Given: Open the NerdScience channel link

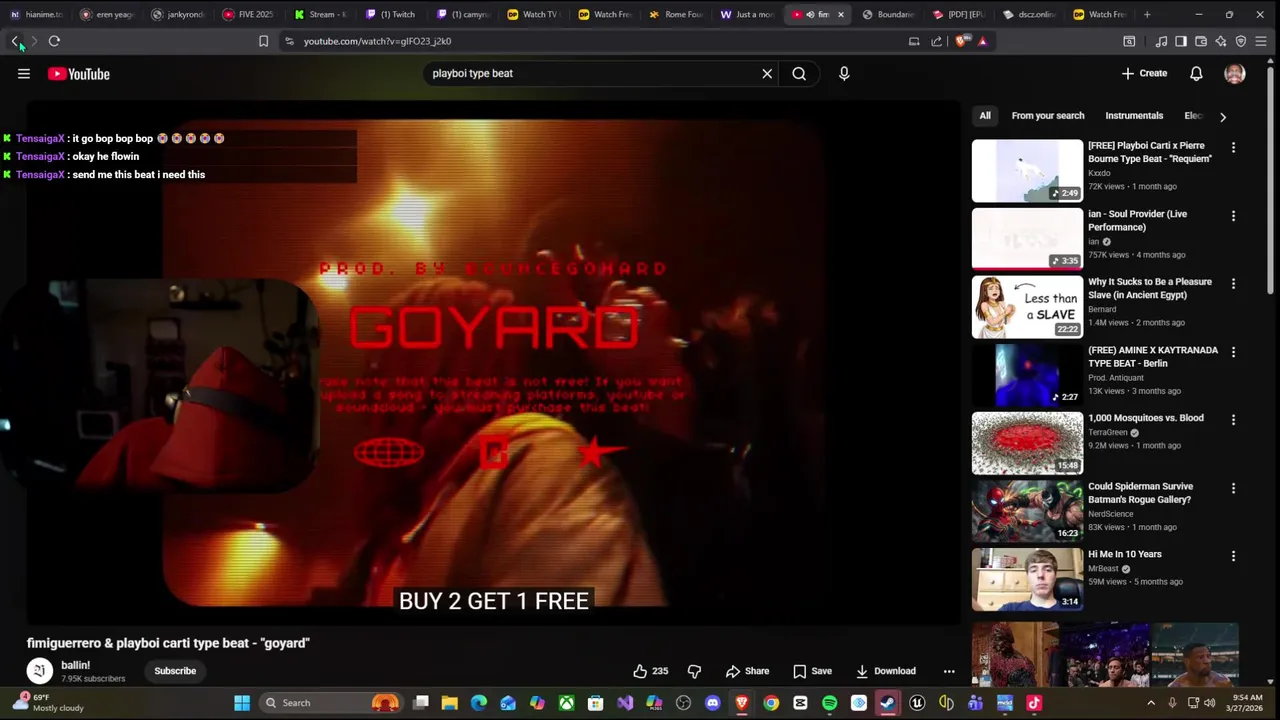Looking at the screenshot, I should click(x=1109, y=513).
